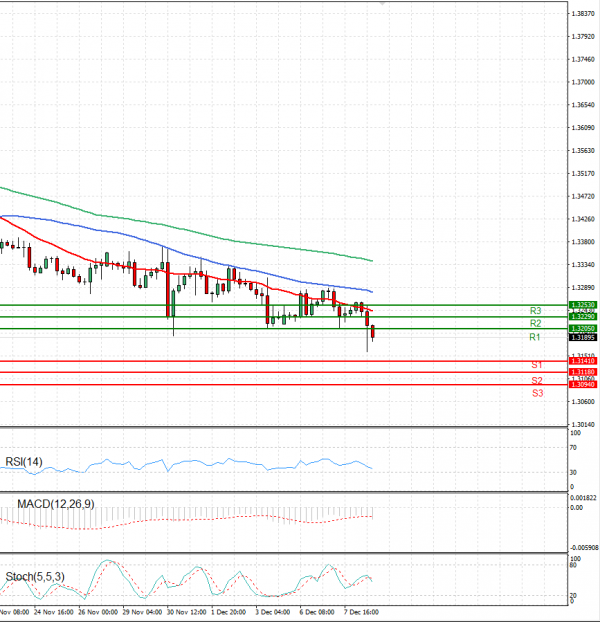Click the R1 resistance label

[x=535, y=337]
